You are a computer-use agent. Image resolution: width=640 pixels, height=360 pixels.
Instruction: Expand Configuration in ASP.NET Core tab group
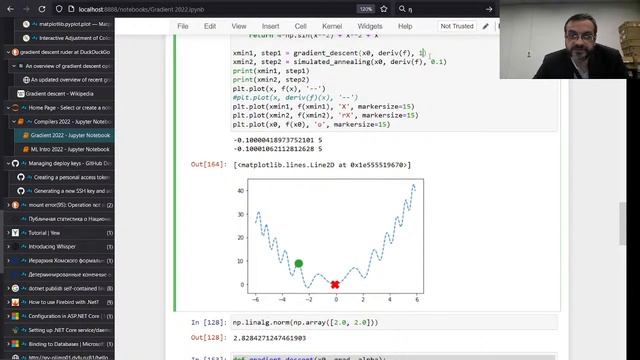click(8, 316)
